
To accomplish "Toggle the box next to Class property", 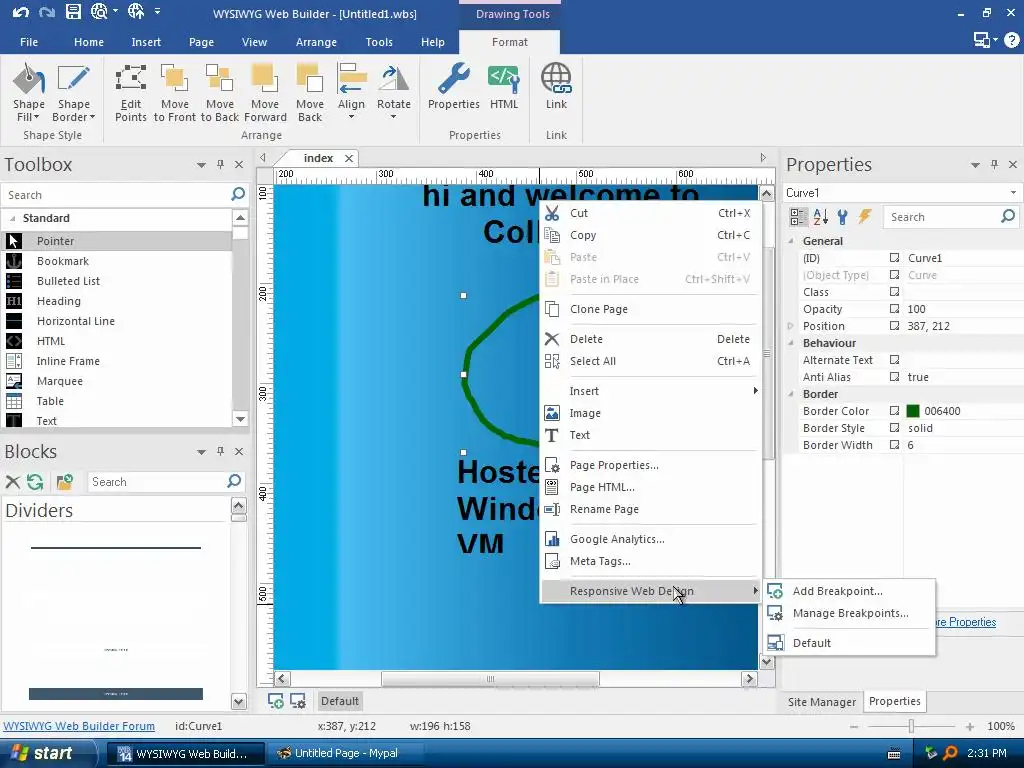I will coord(895,292).
